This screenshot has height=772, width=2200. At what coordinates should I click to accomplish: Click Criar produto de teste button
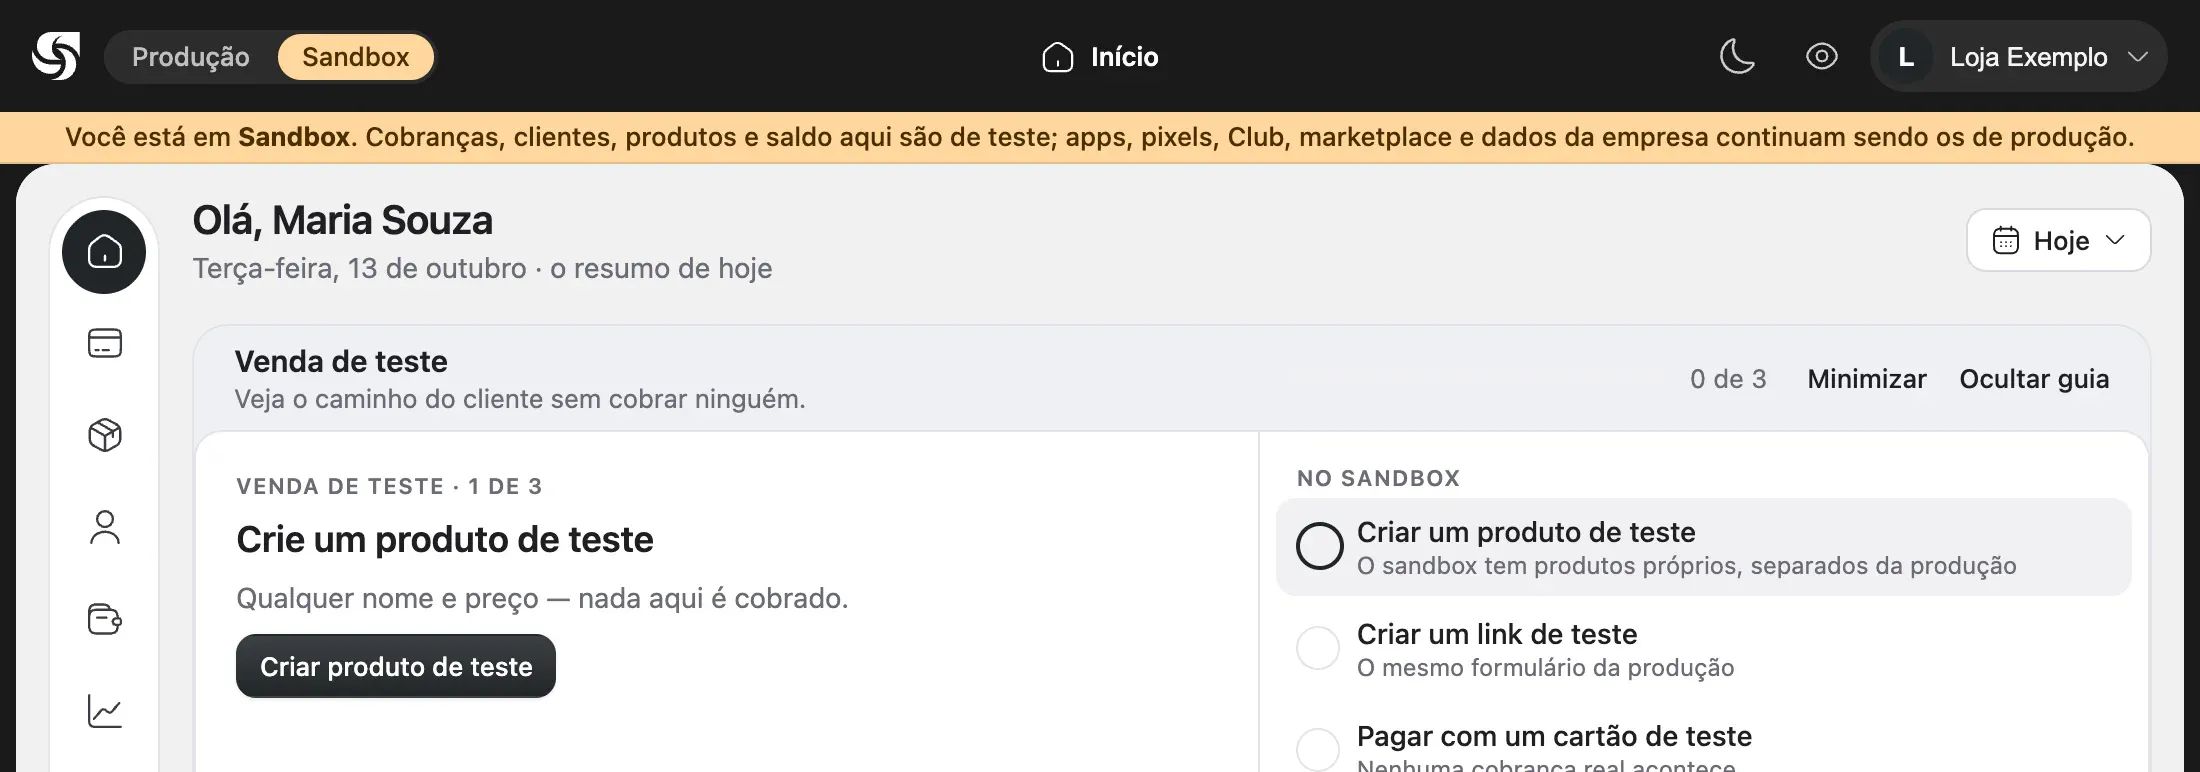pos(396,666)
